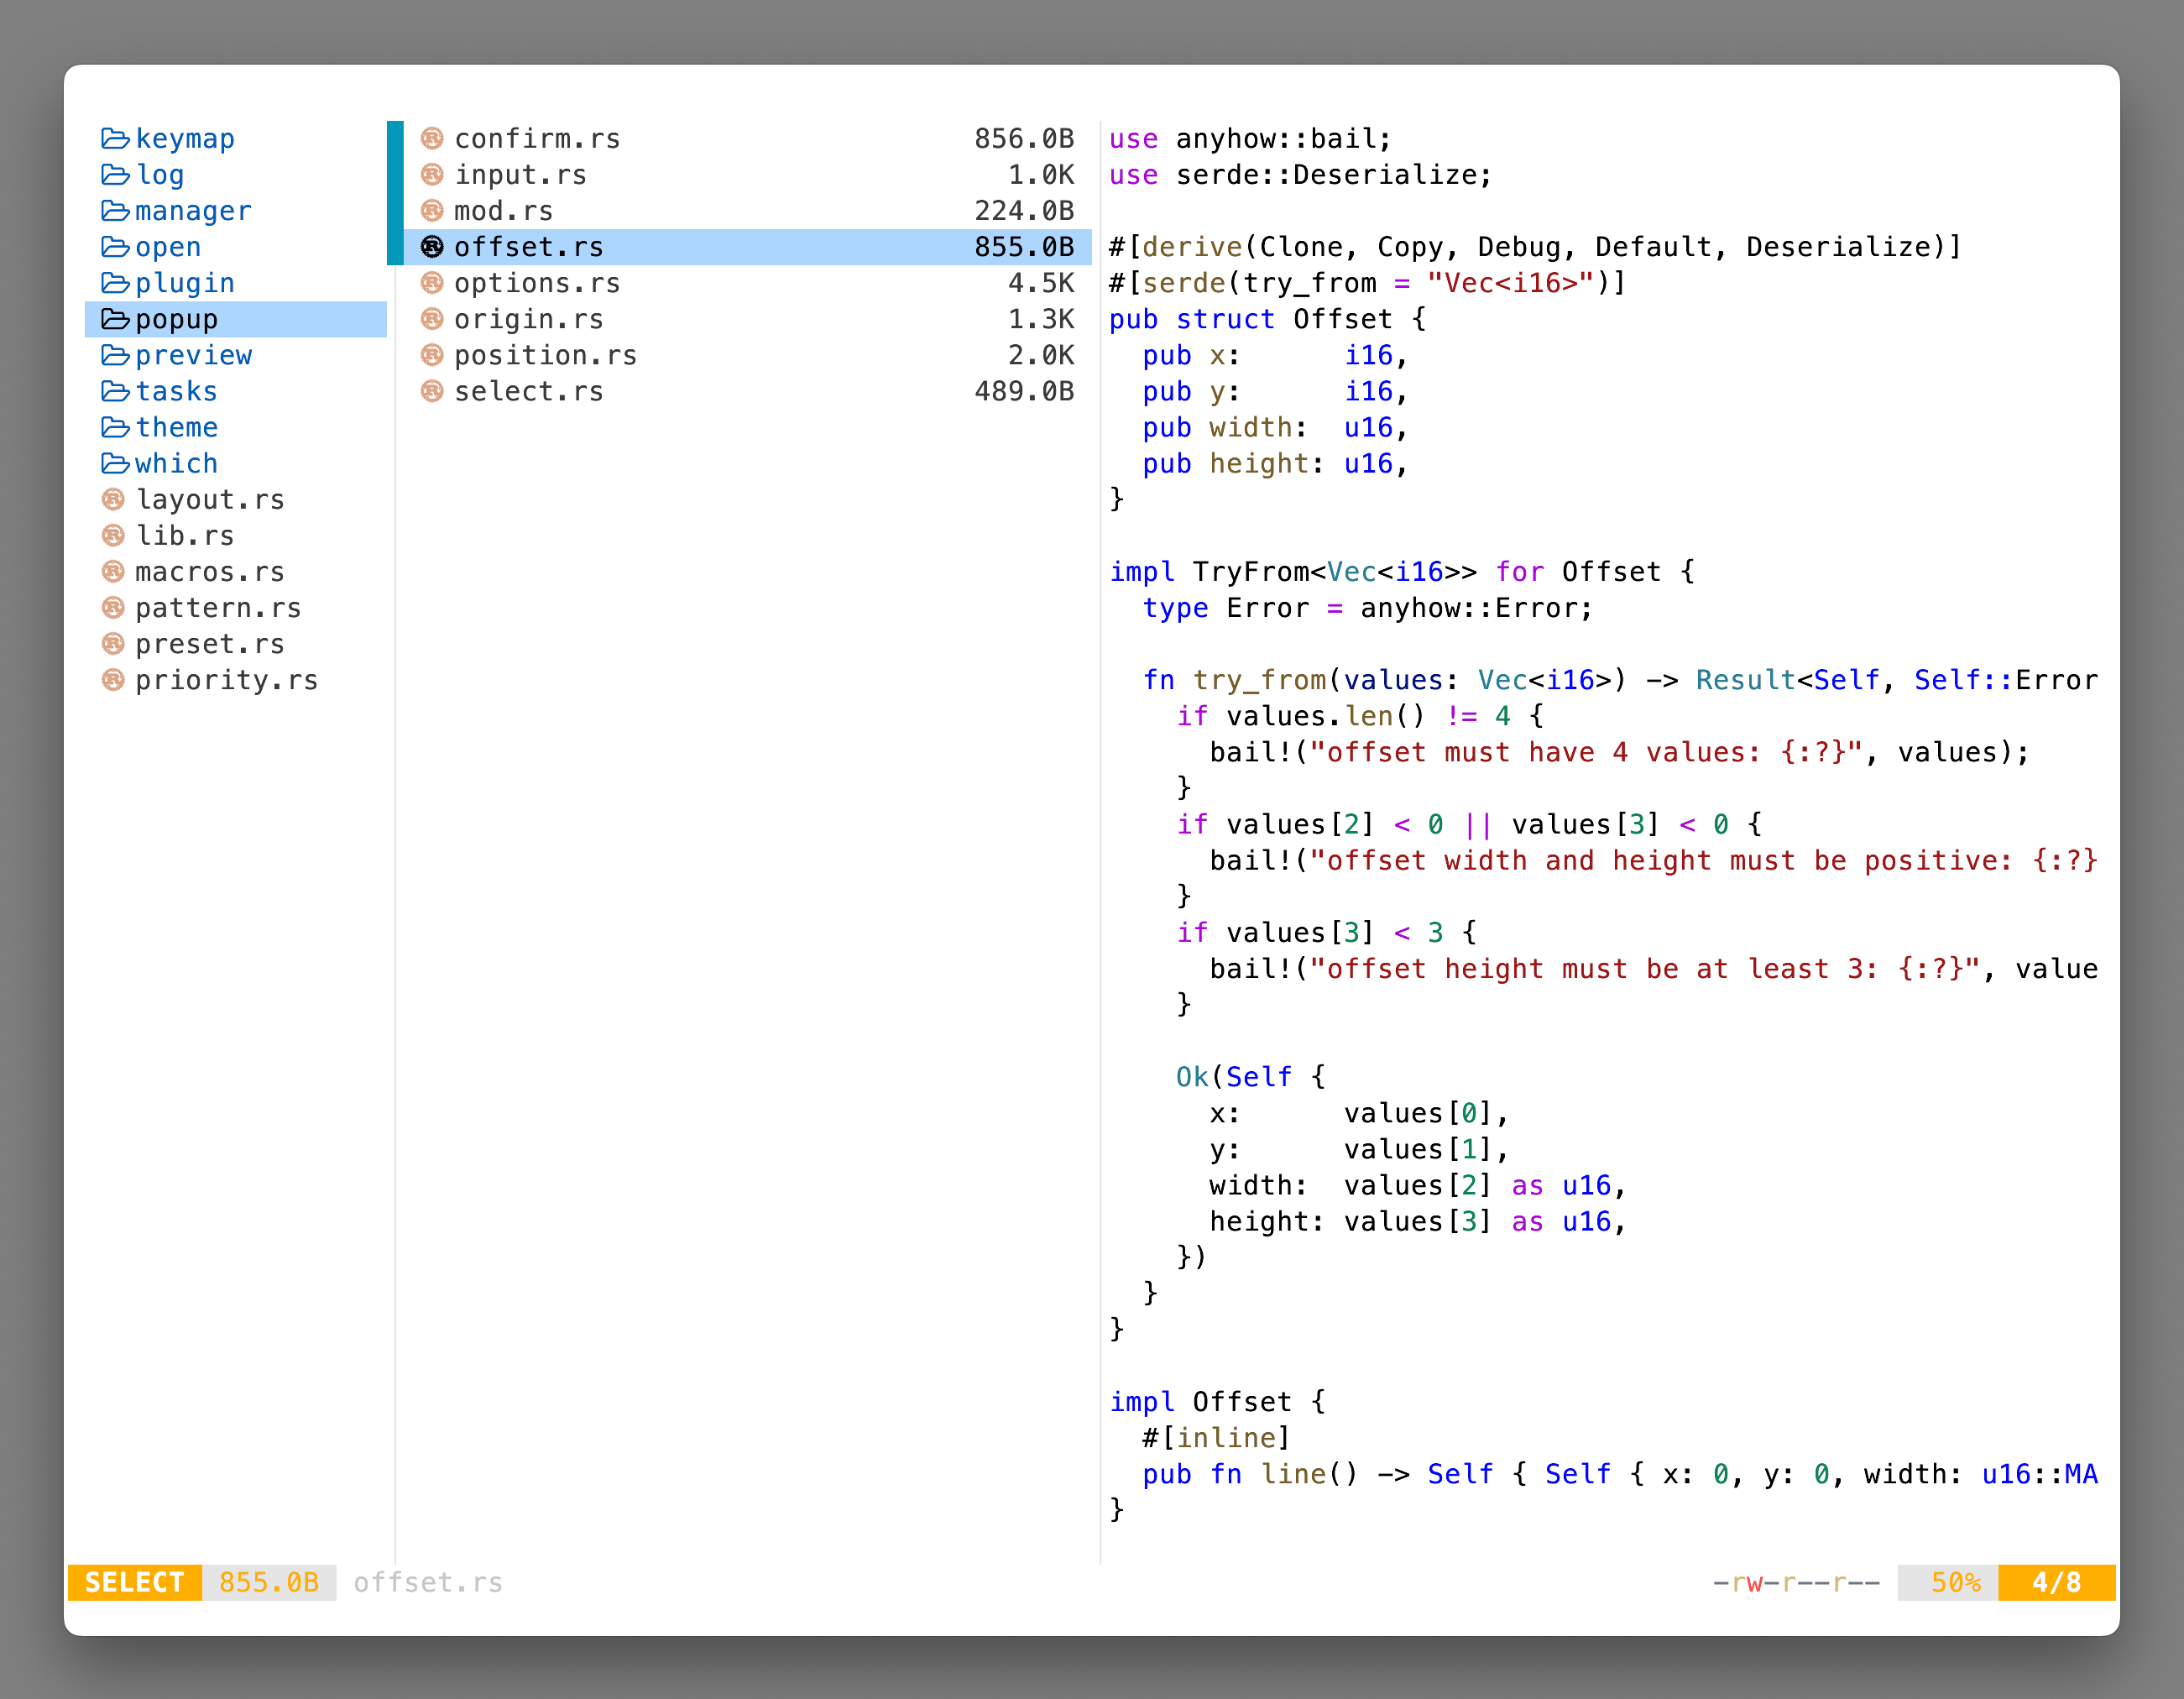Click the file permissions text in status bar
The image size is (2184, 1699).
point(1795,1582)
